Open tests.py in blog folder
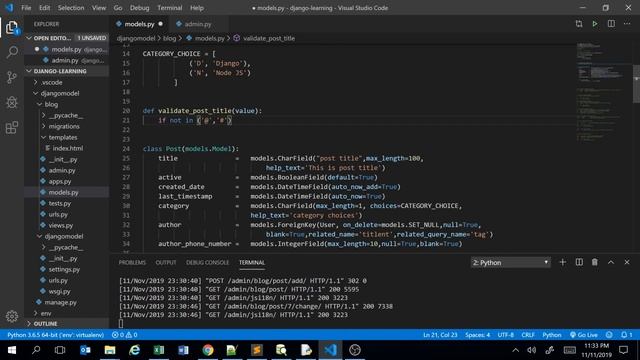640x360 pixels. (x=60, y=203)
